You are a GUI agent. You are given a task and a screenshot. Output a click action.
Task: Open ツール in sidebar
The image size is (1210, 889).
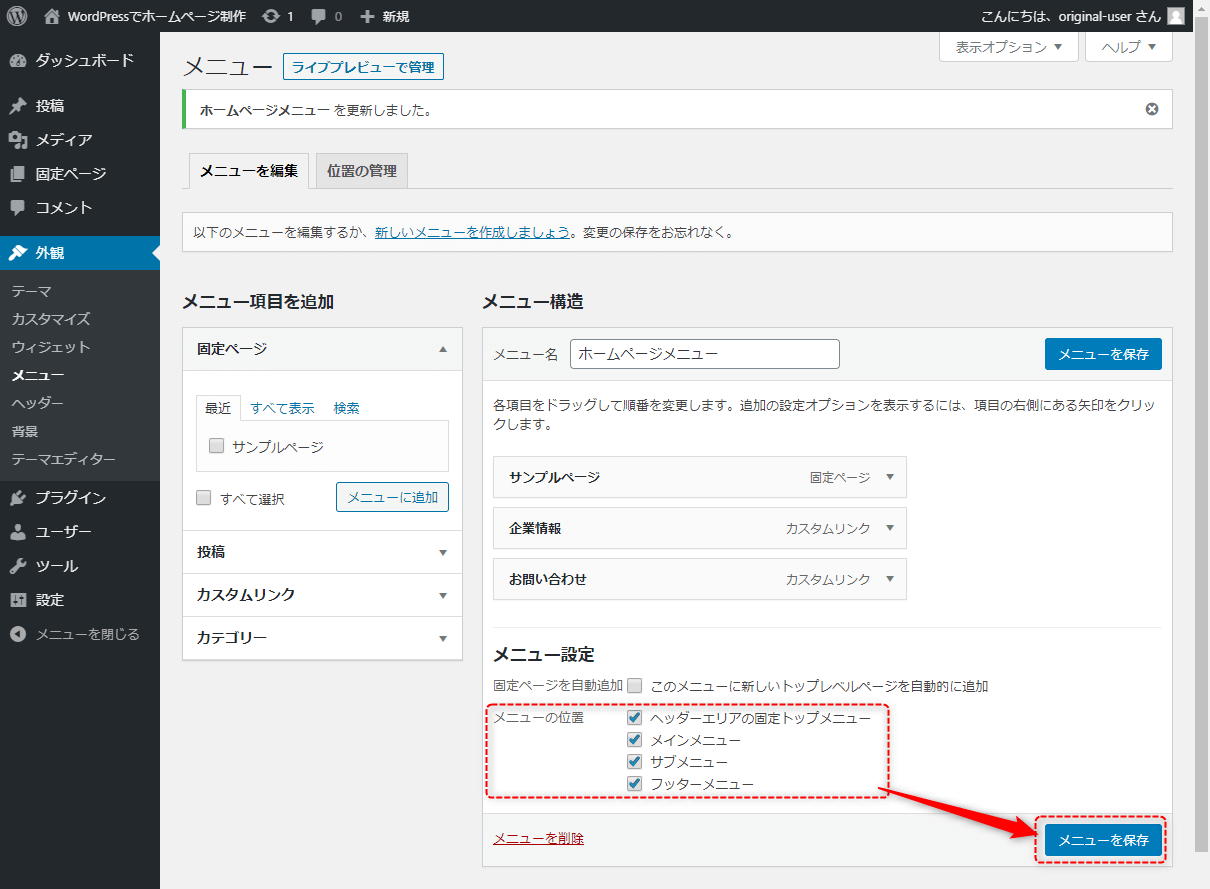(x=80, y=566)
